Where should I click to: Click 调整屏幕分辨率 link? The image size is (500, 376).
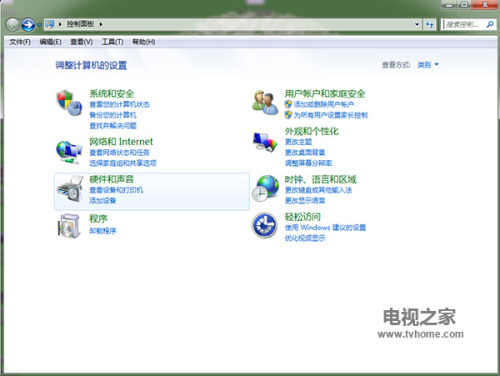308,163
